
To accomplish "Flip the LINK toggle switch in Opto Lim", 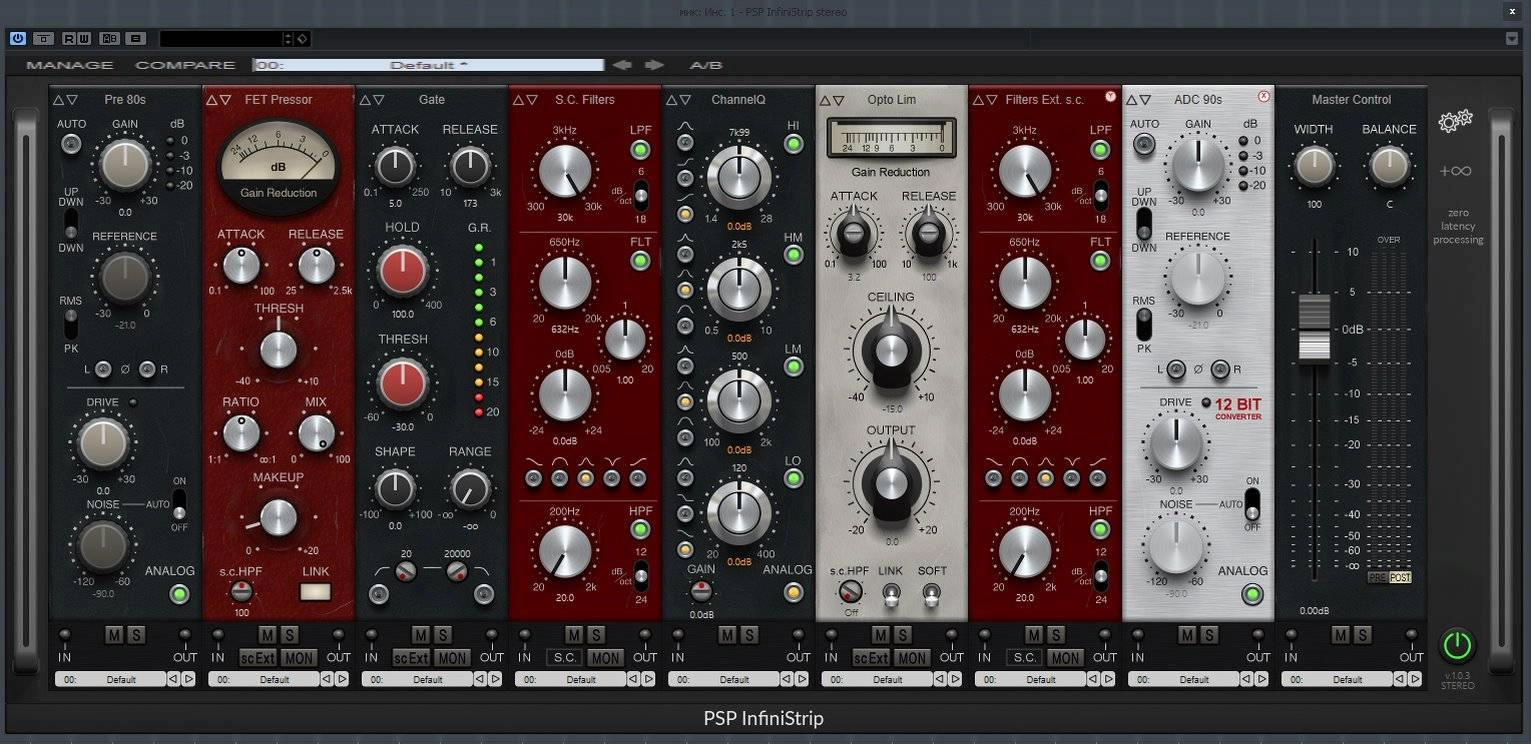I will (x=890, y=596).
